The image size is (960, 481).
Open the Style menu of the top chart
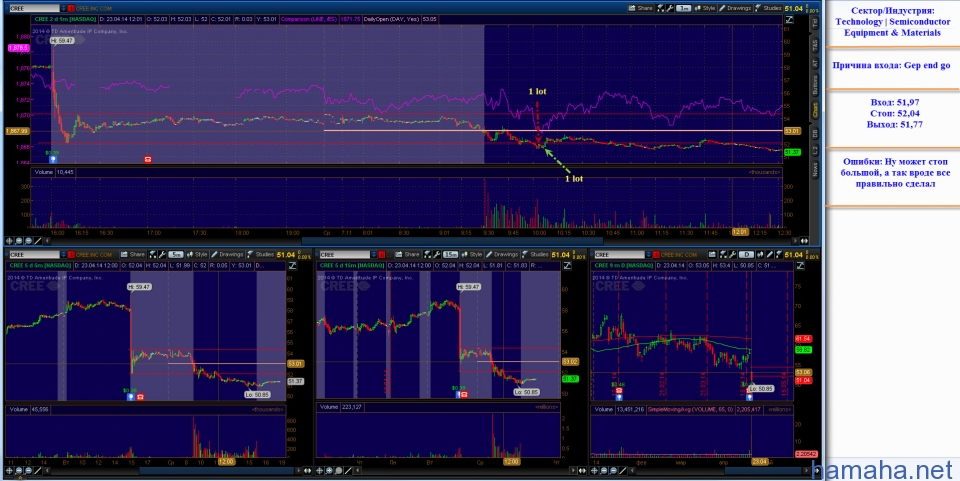coord(705,8)
